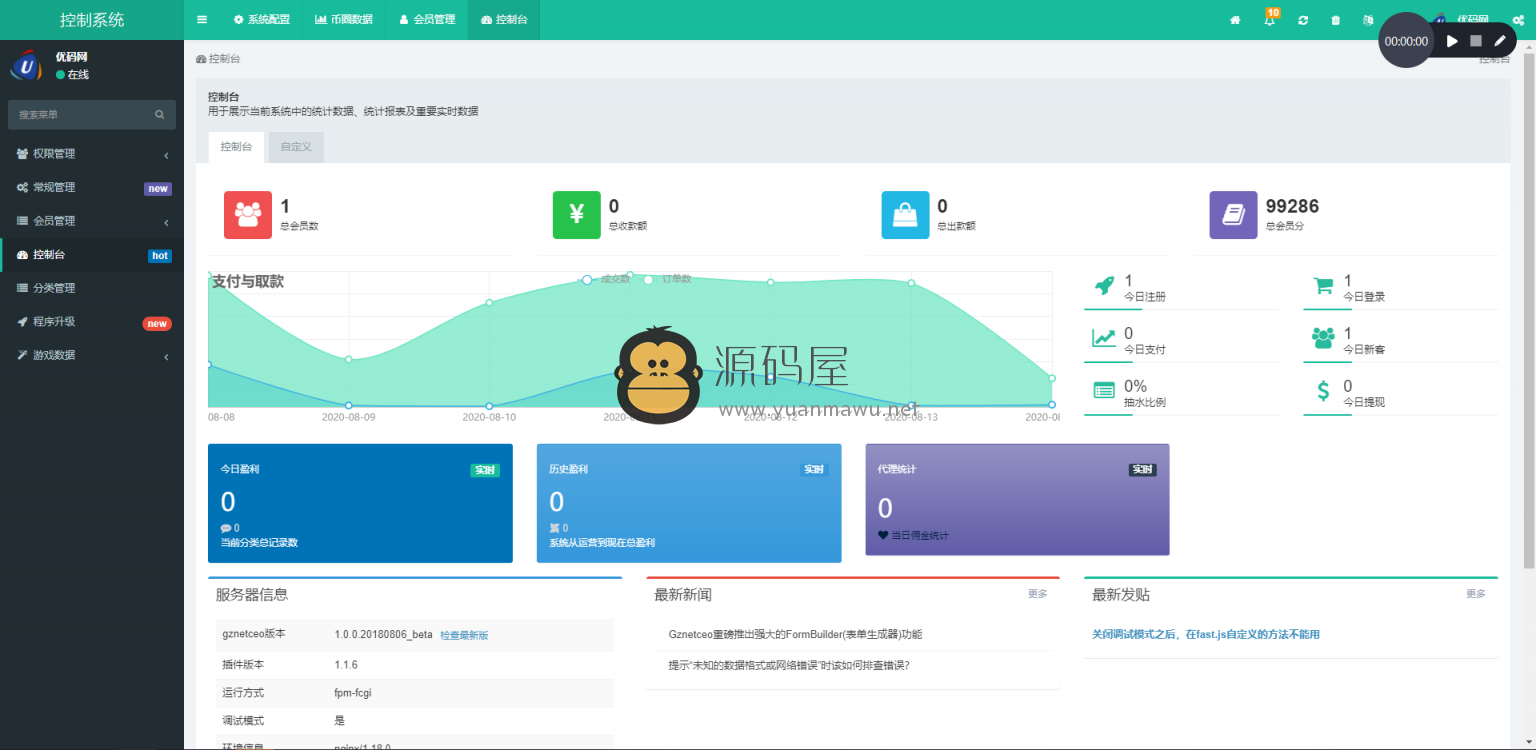This screenshot has height=750, width=1536.
Task: Click the pencil annotate icon on the recorder
Action: (x=1500, y=41)
